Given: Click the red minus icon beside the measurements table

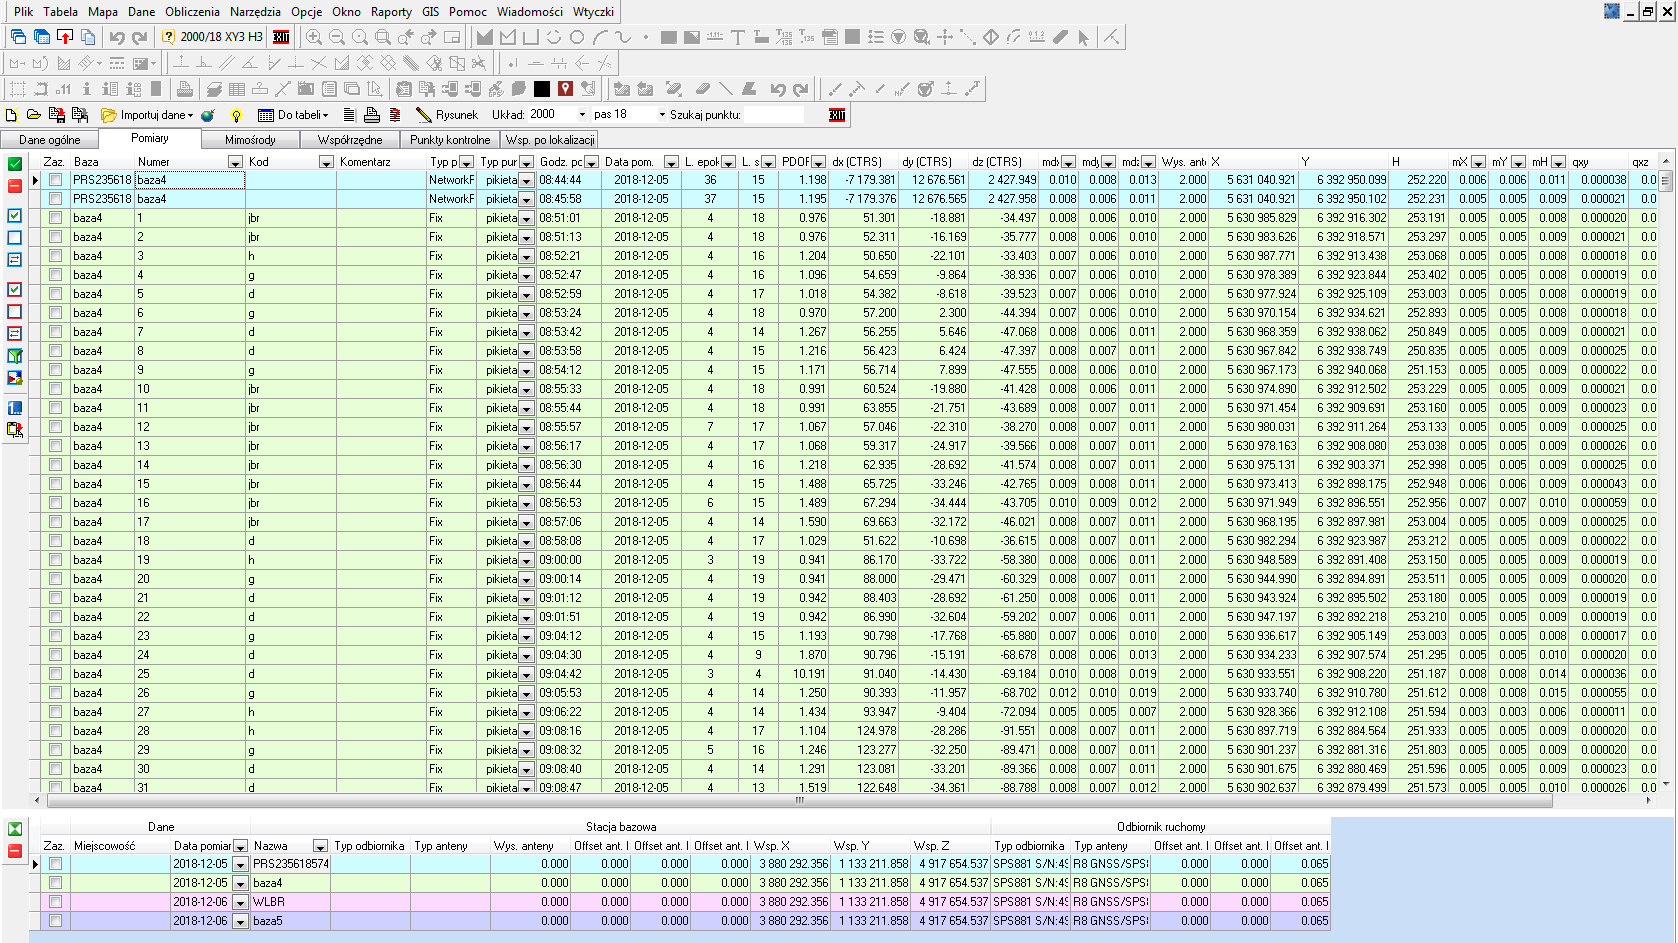Looking at the screenshot, I should [15, 186].
